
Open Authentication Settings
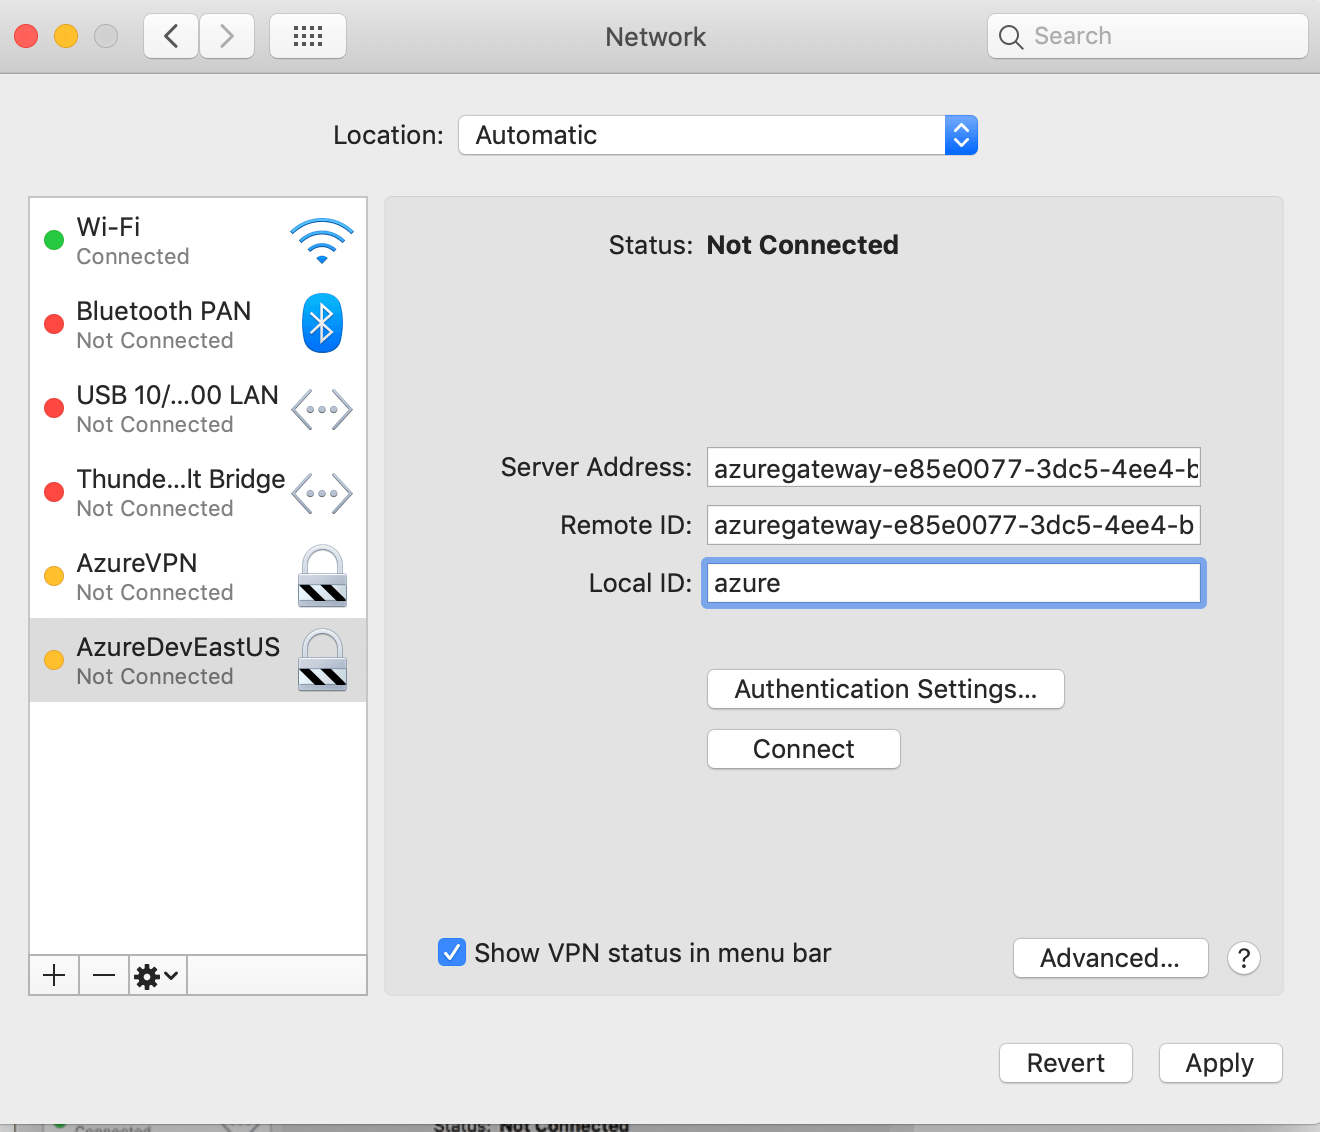click(x=886, y=689)
